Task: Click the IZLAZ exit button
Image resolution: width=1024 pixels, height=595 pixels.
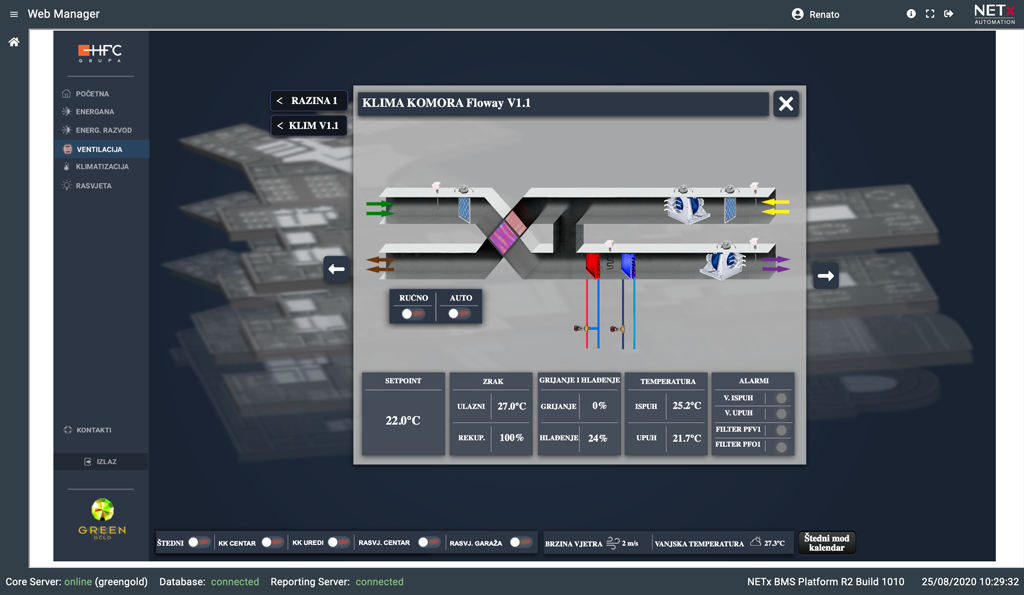Action: (101, 462)
